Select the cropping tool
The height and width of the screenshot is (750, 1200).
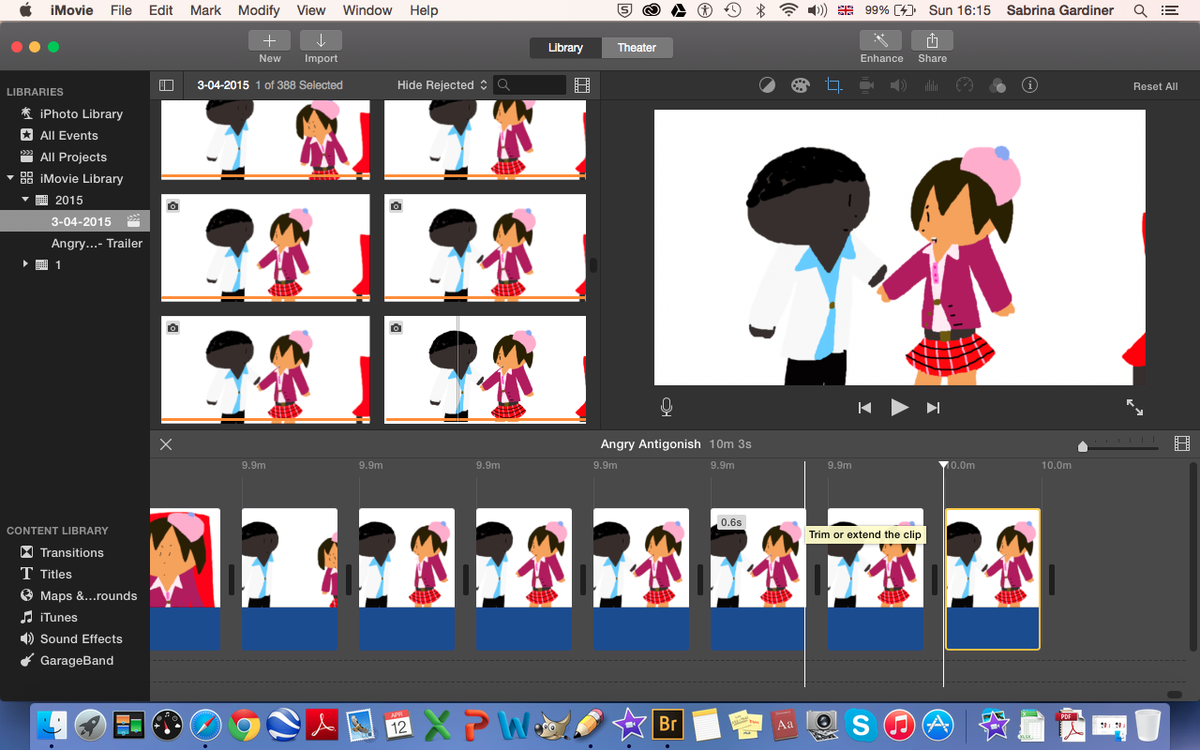coord(833,86)
